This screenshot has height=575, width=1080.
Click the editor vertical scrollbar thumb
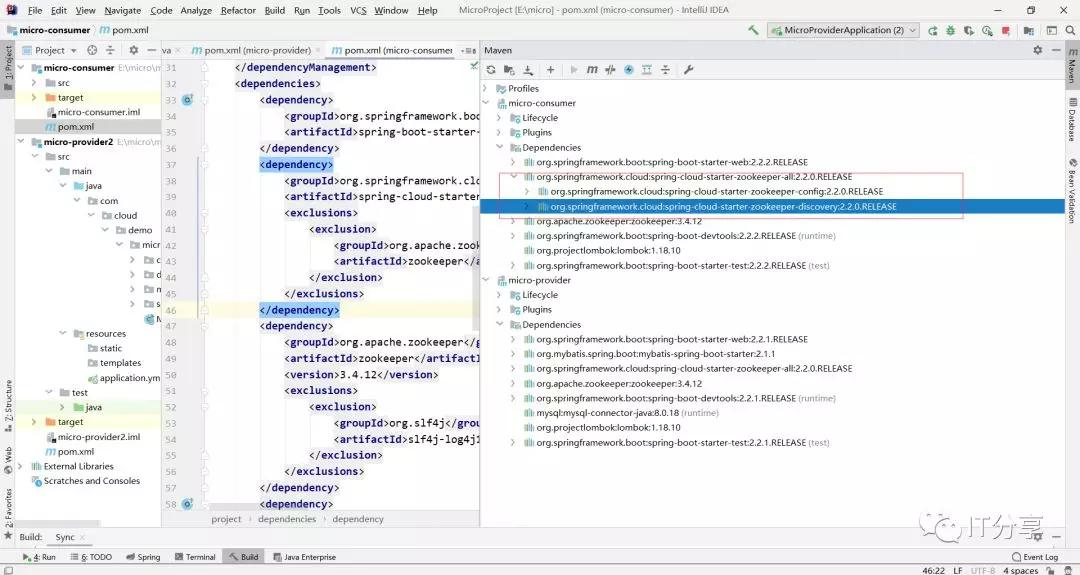pos(477,267)
